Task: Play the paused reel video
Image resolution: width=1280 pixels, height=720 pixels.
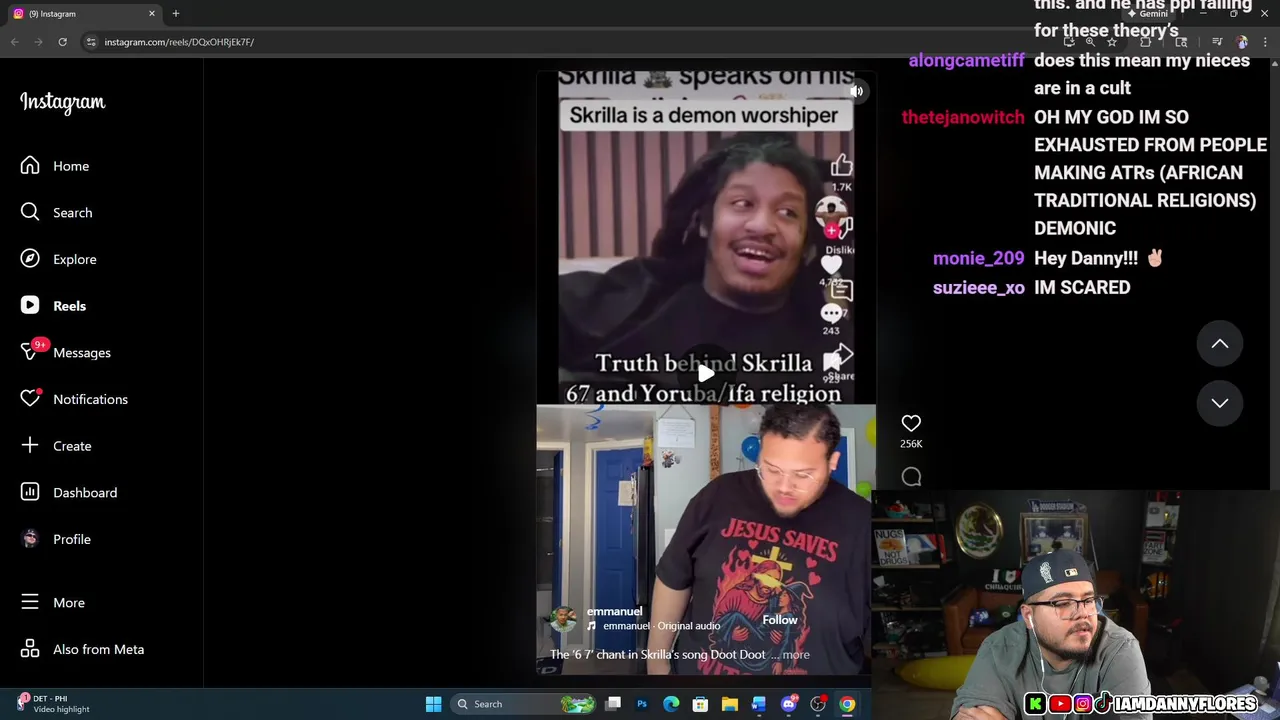Action: (x=706, y=373)
